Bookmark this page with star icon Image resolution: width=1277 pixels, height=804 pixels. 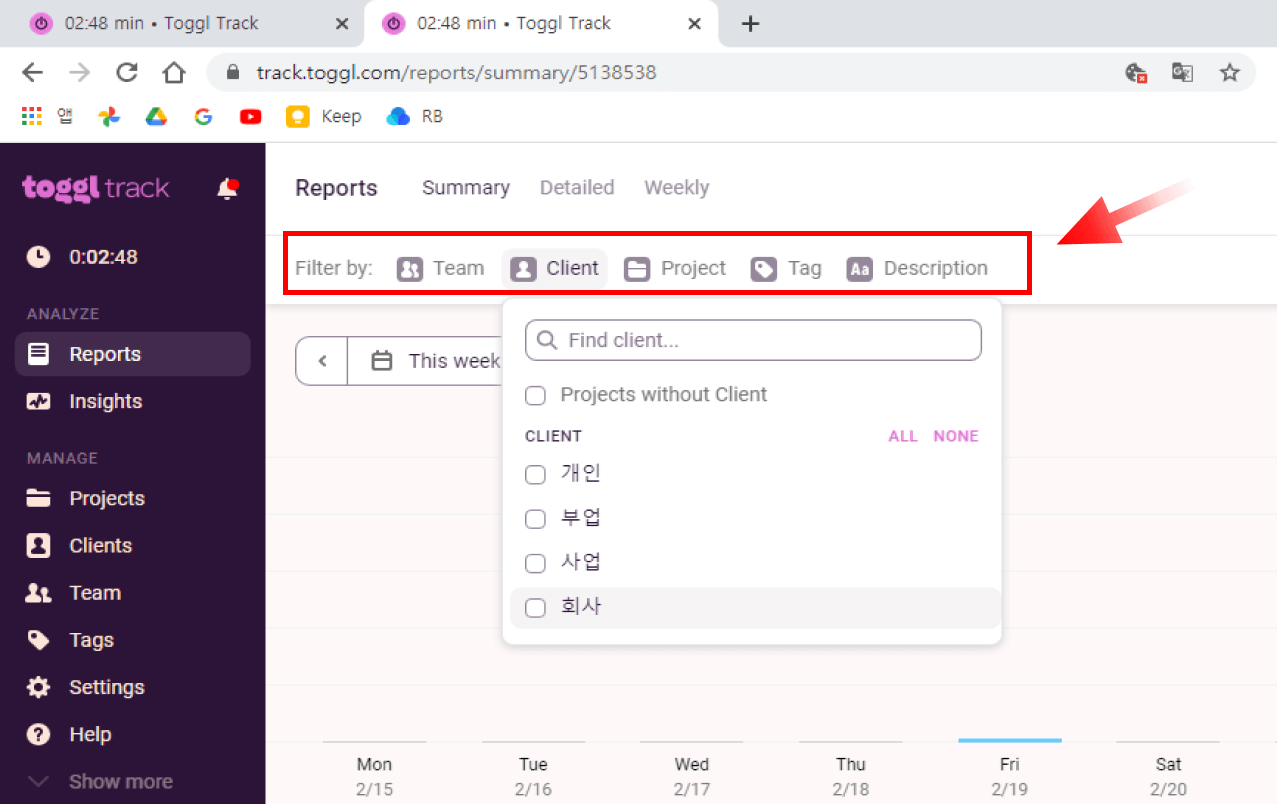point(1230,72)
